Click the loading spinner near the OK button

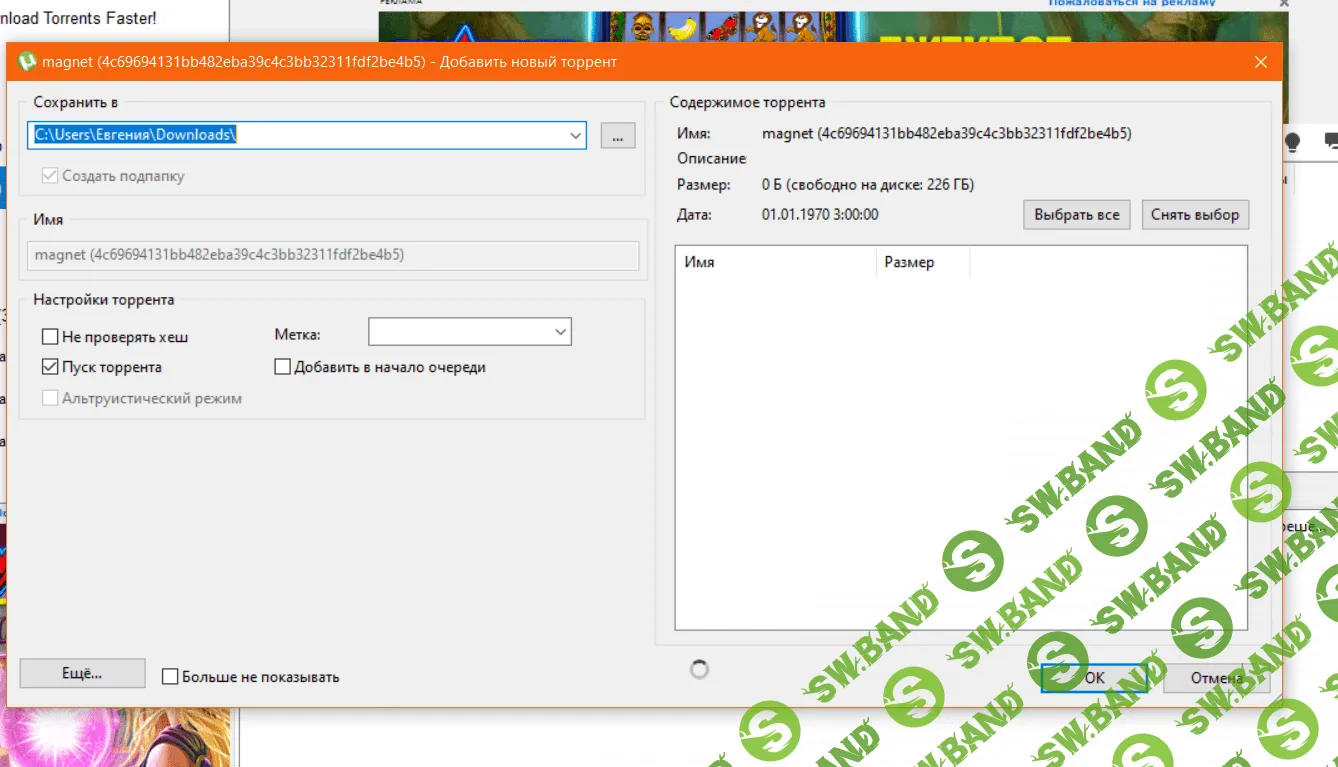[700, 670]
